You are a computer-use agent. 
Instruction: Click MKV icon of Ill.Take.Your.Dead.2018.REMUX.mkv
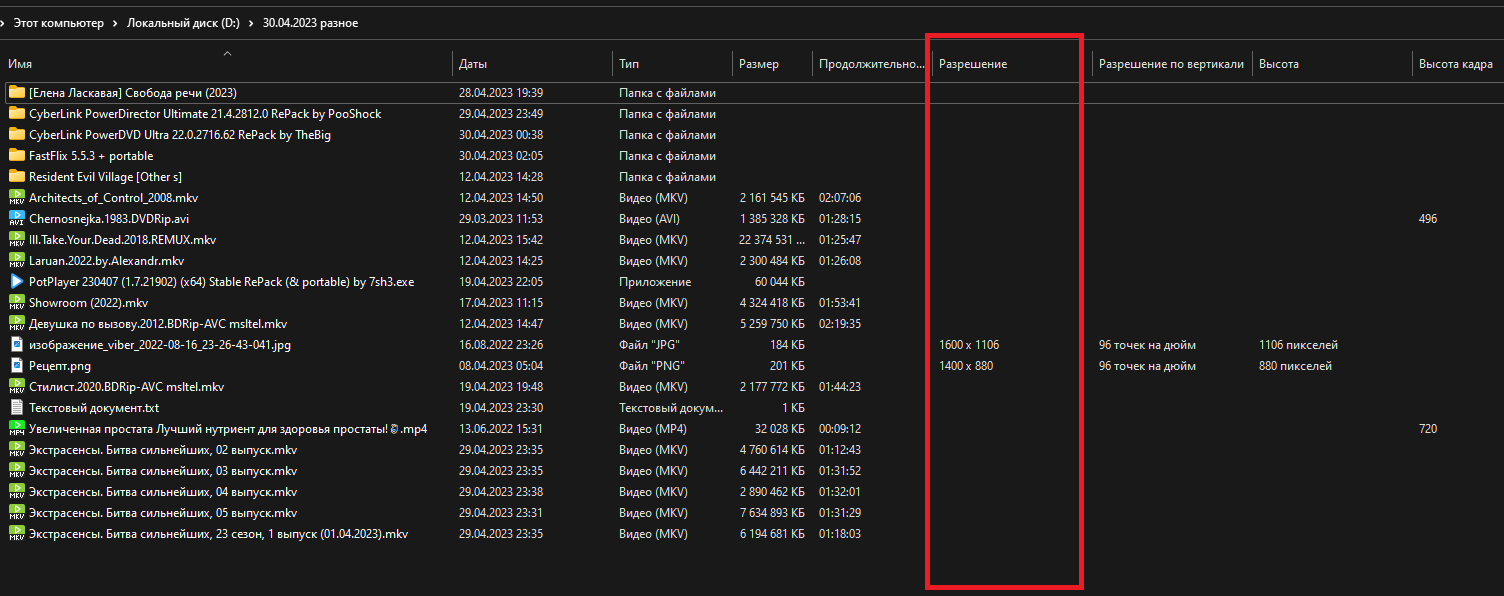click(x=16, y=239)
